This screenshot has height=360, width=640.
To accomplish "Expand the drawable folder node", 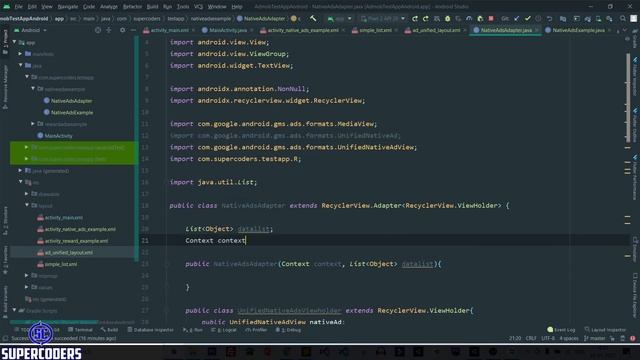I will coord(27,194).
